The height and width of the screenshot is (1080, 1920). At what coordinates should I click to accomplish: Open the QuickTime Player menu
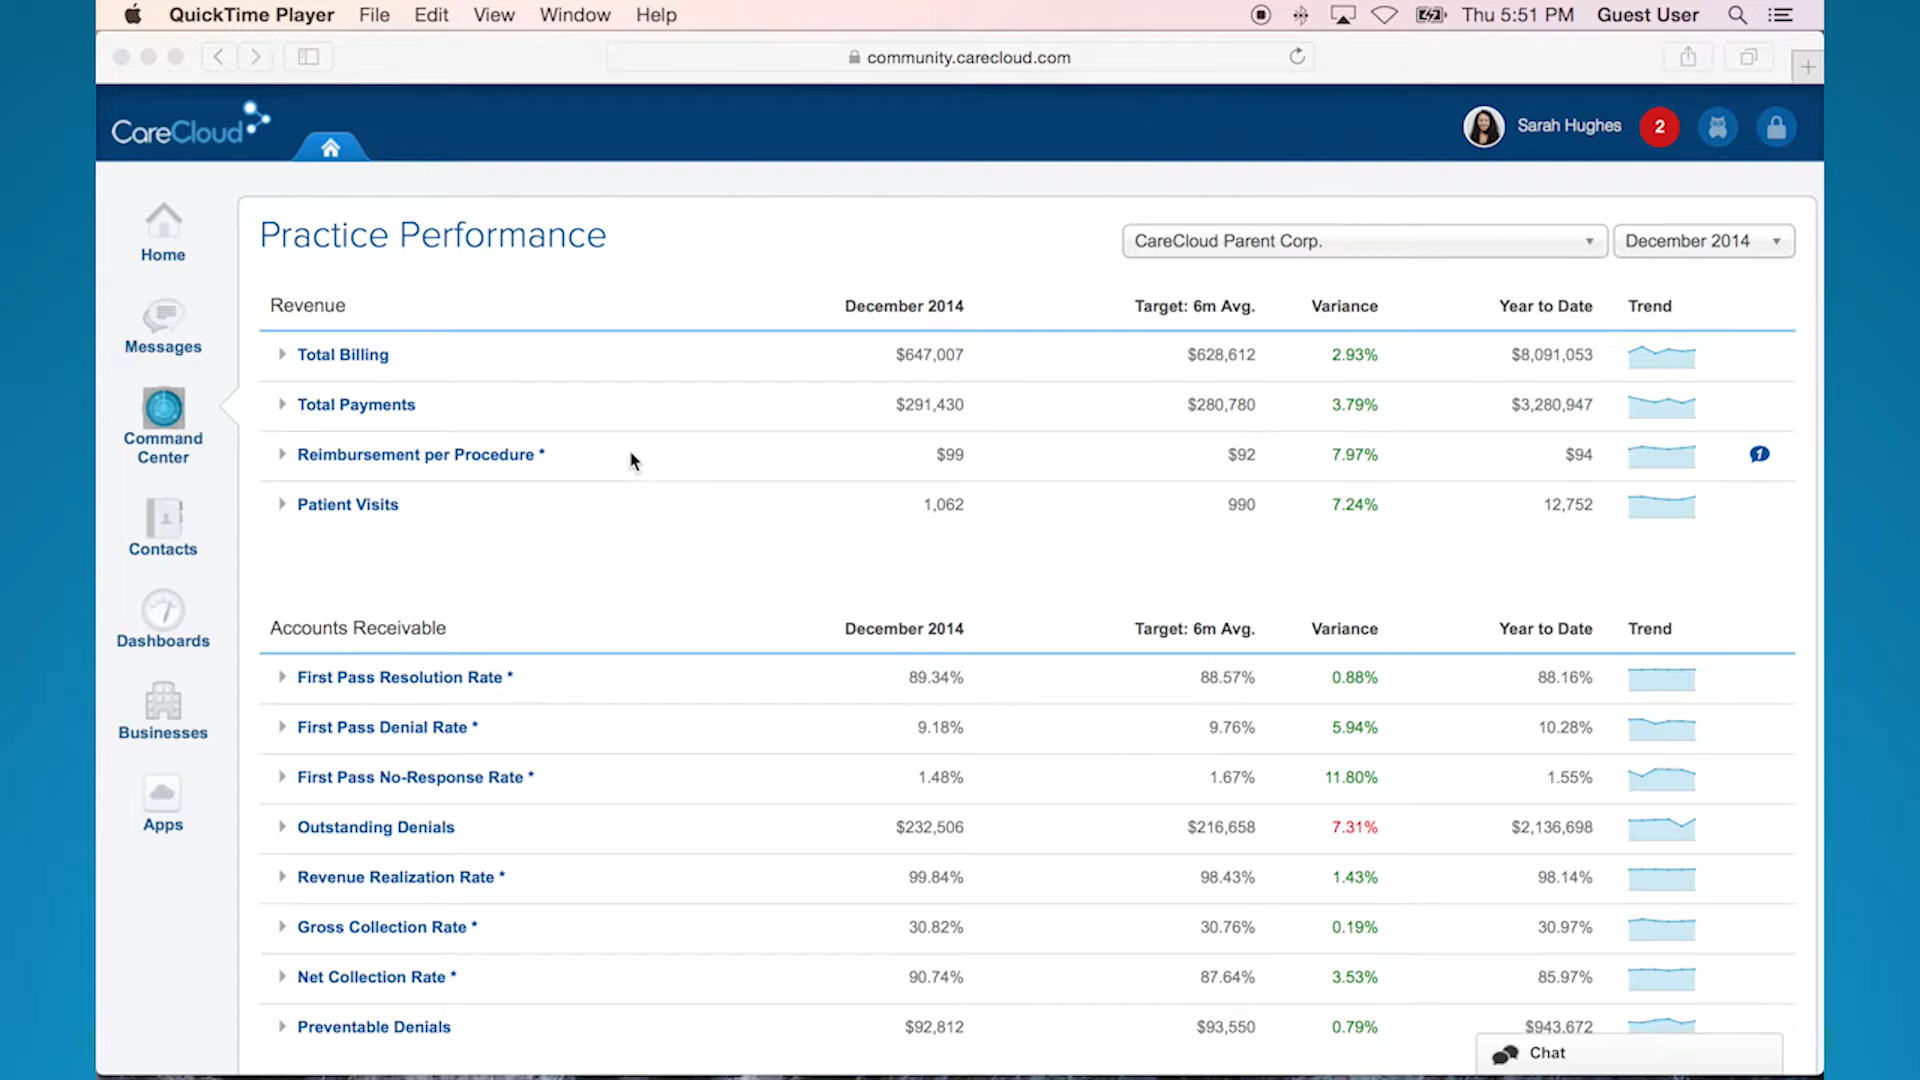(x=251, y=15)
